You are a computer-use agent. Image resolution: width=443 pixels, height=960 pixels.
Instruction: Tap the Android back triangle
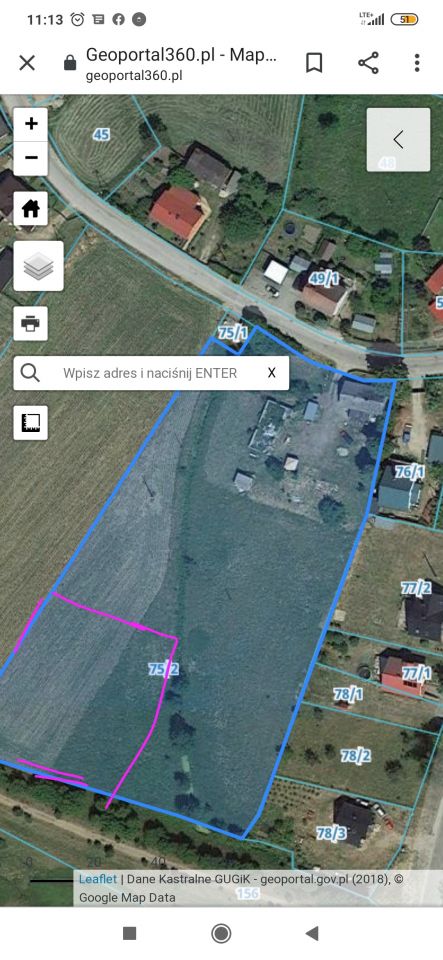(x=312, y=933)
